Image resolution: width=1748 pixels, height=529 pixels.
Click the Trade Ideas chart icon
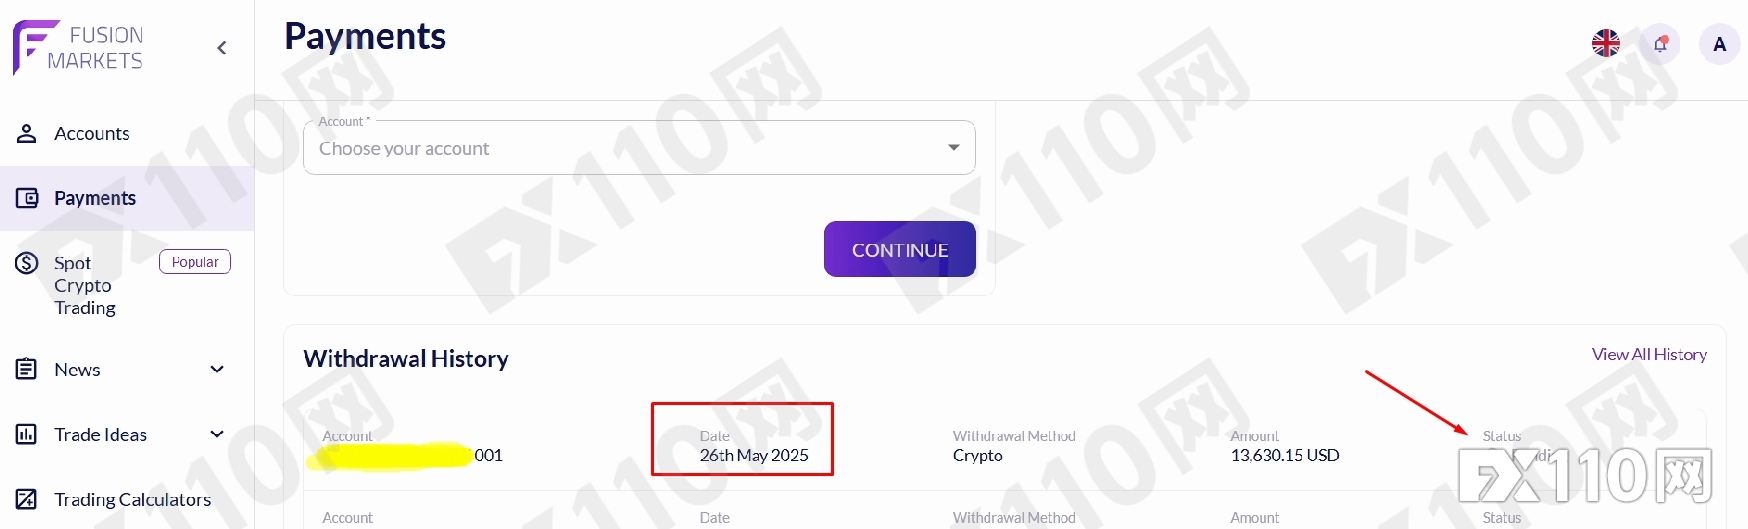[x=27, y=434]
